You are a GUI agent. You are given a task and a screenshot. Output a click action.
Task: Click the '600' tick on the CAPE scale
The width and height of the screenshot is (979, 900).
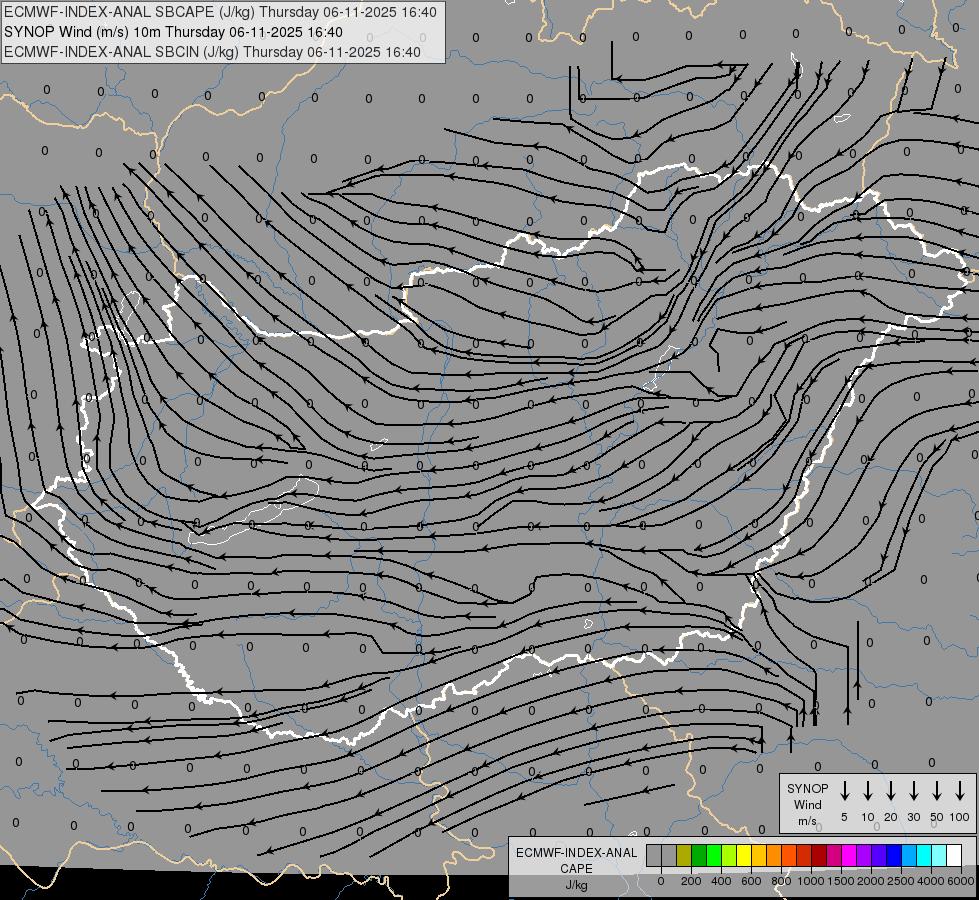pos(751,881)
